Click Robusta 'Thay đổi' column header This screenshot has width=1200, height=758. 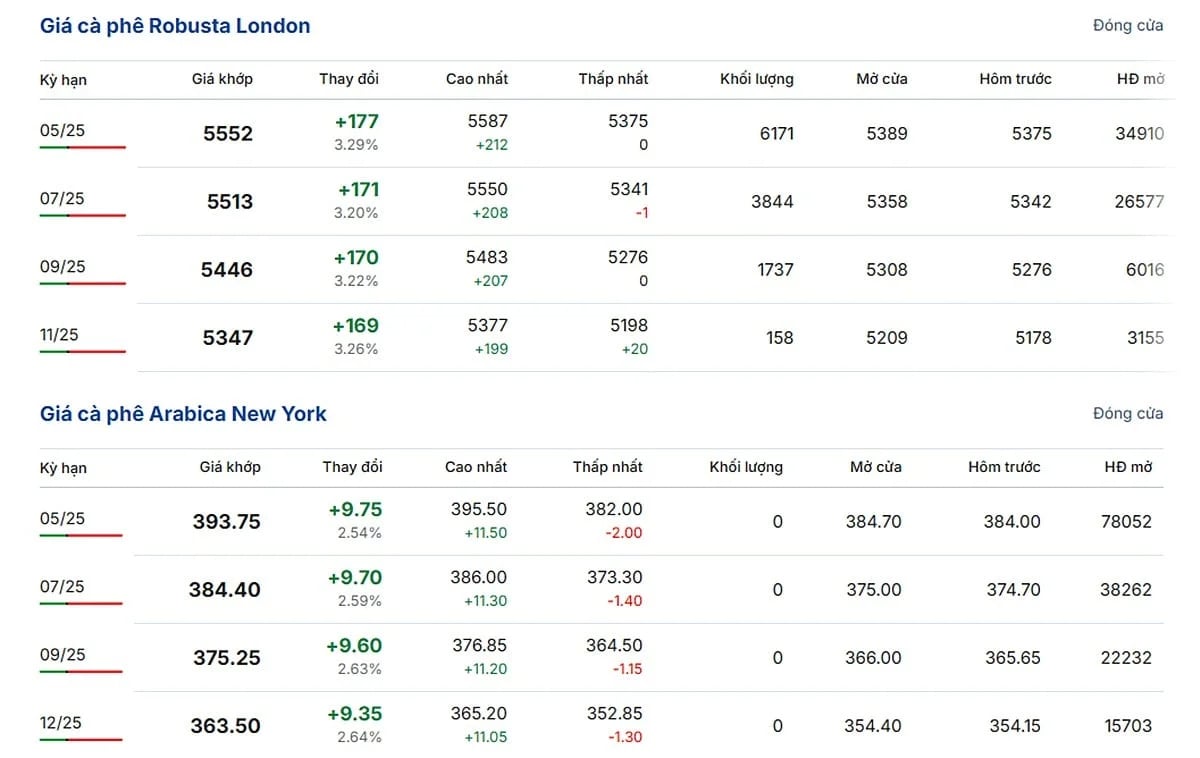pos(349,79)
